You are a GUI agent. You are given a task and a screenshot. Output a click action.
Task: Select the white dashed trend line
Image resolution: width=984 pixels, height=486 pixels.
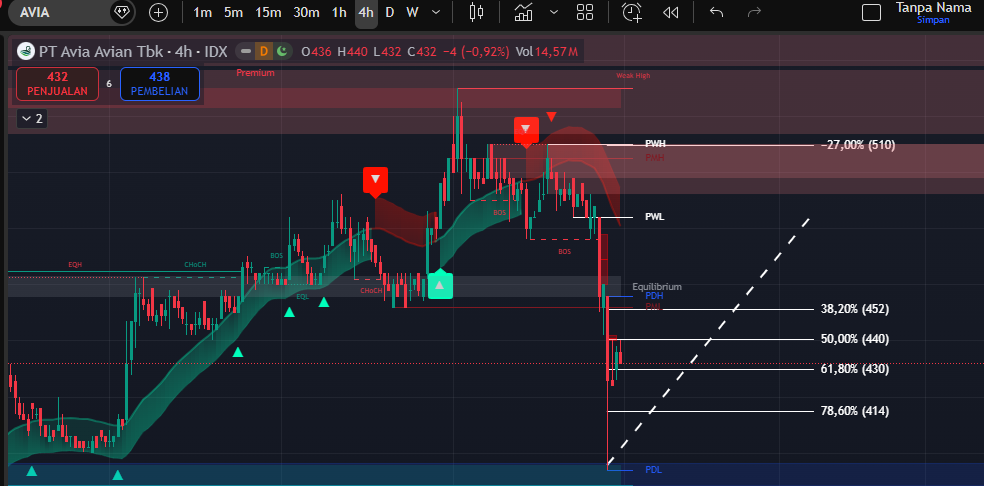(708, 342)
